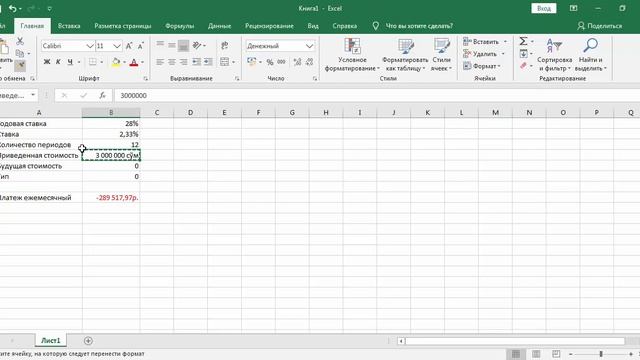Click the formula bar showing 3000000
The image size is (640, 360).
click(376, 96)
